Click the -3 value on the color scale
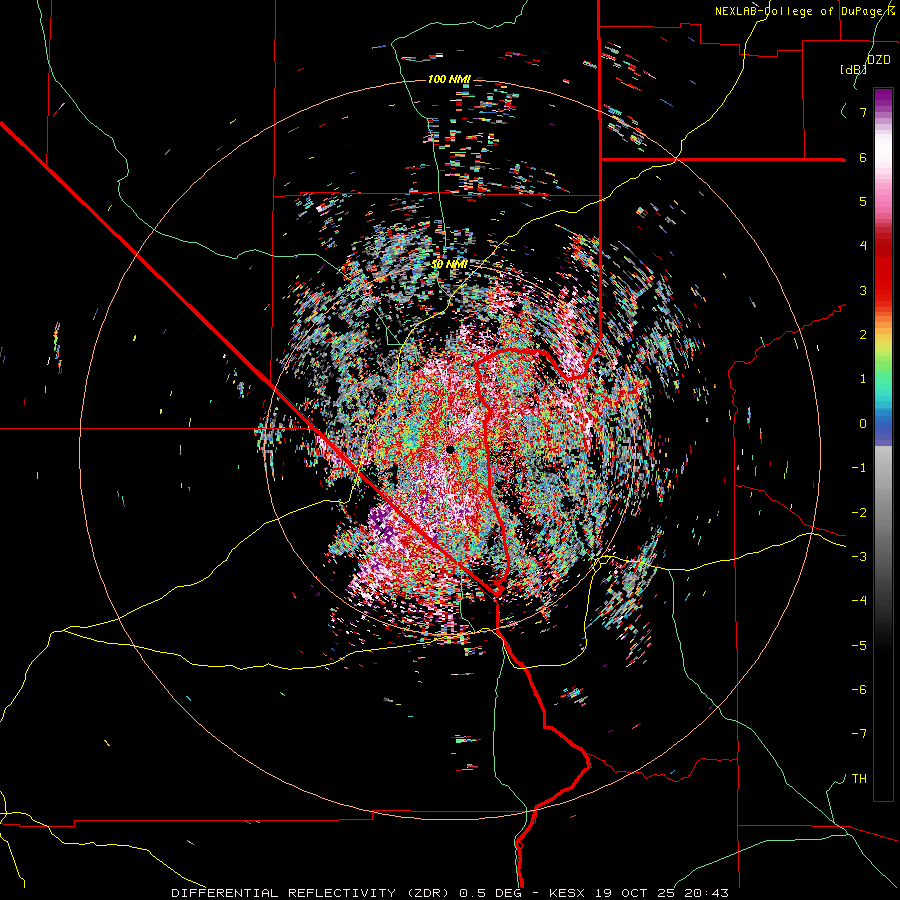Image resolution: width=900 pixels, height=900 pixels. (x=859, y=556)
